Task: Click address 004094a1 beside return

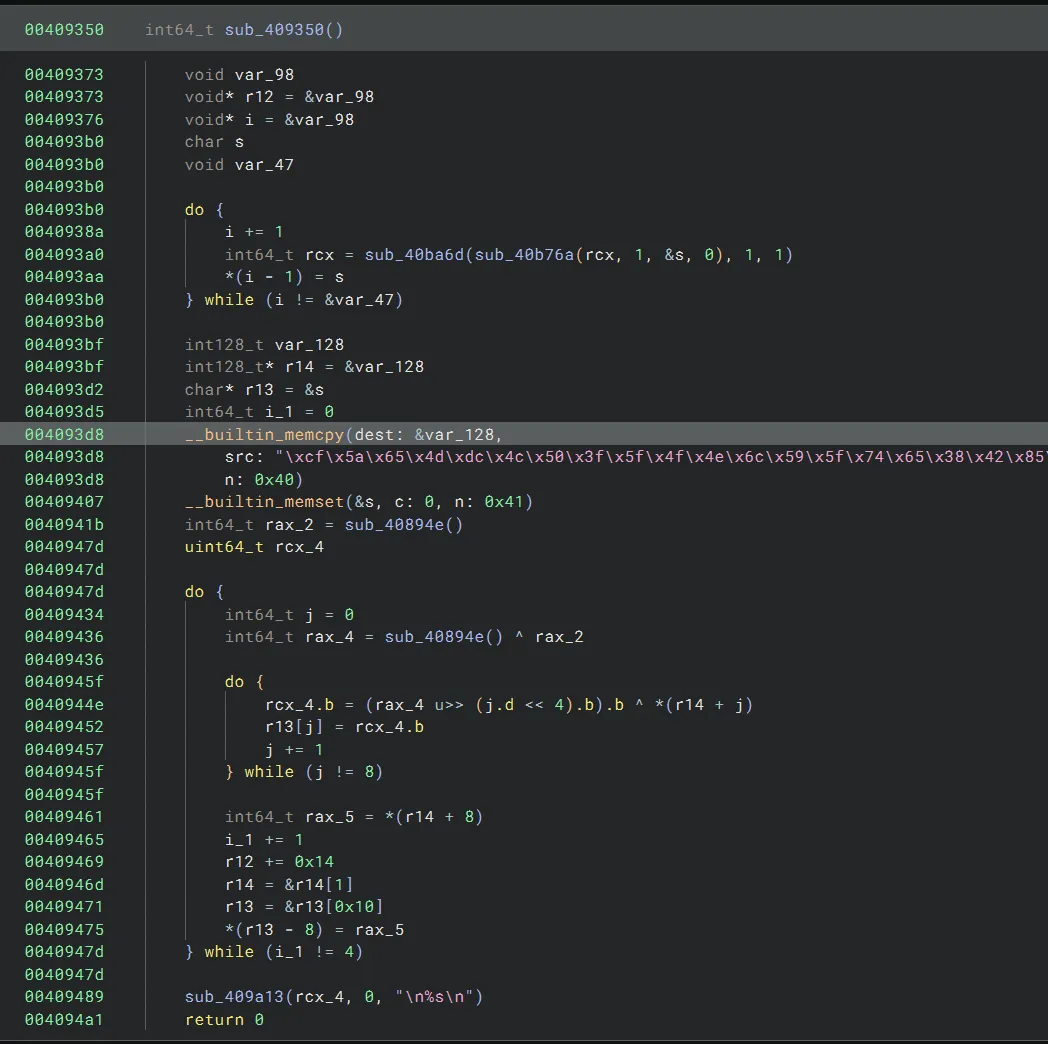Action: [x=64, y=1020]
